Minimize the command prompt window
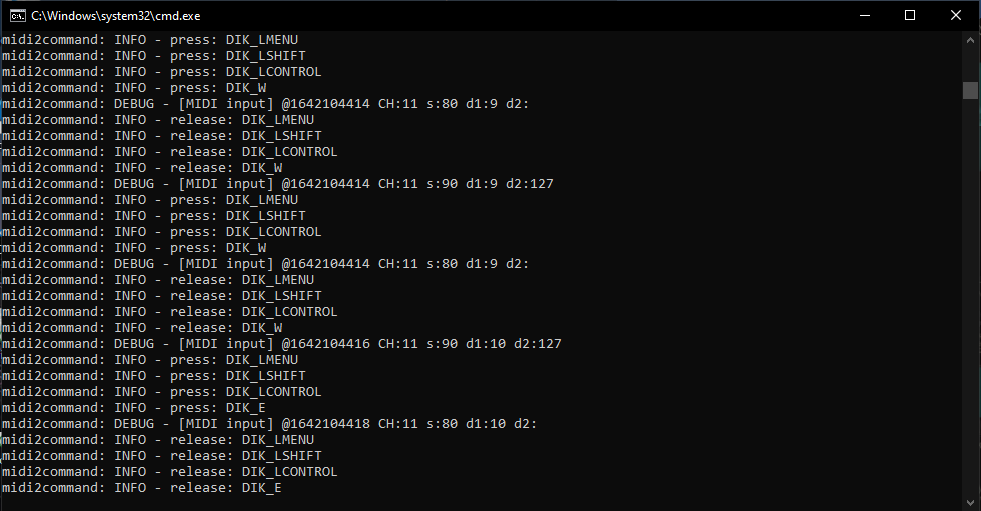 pos(864,15)
